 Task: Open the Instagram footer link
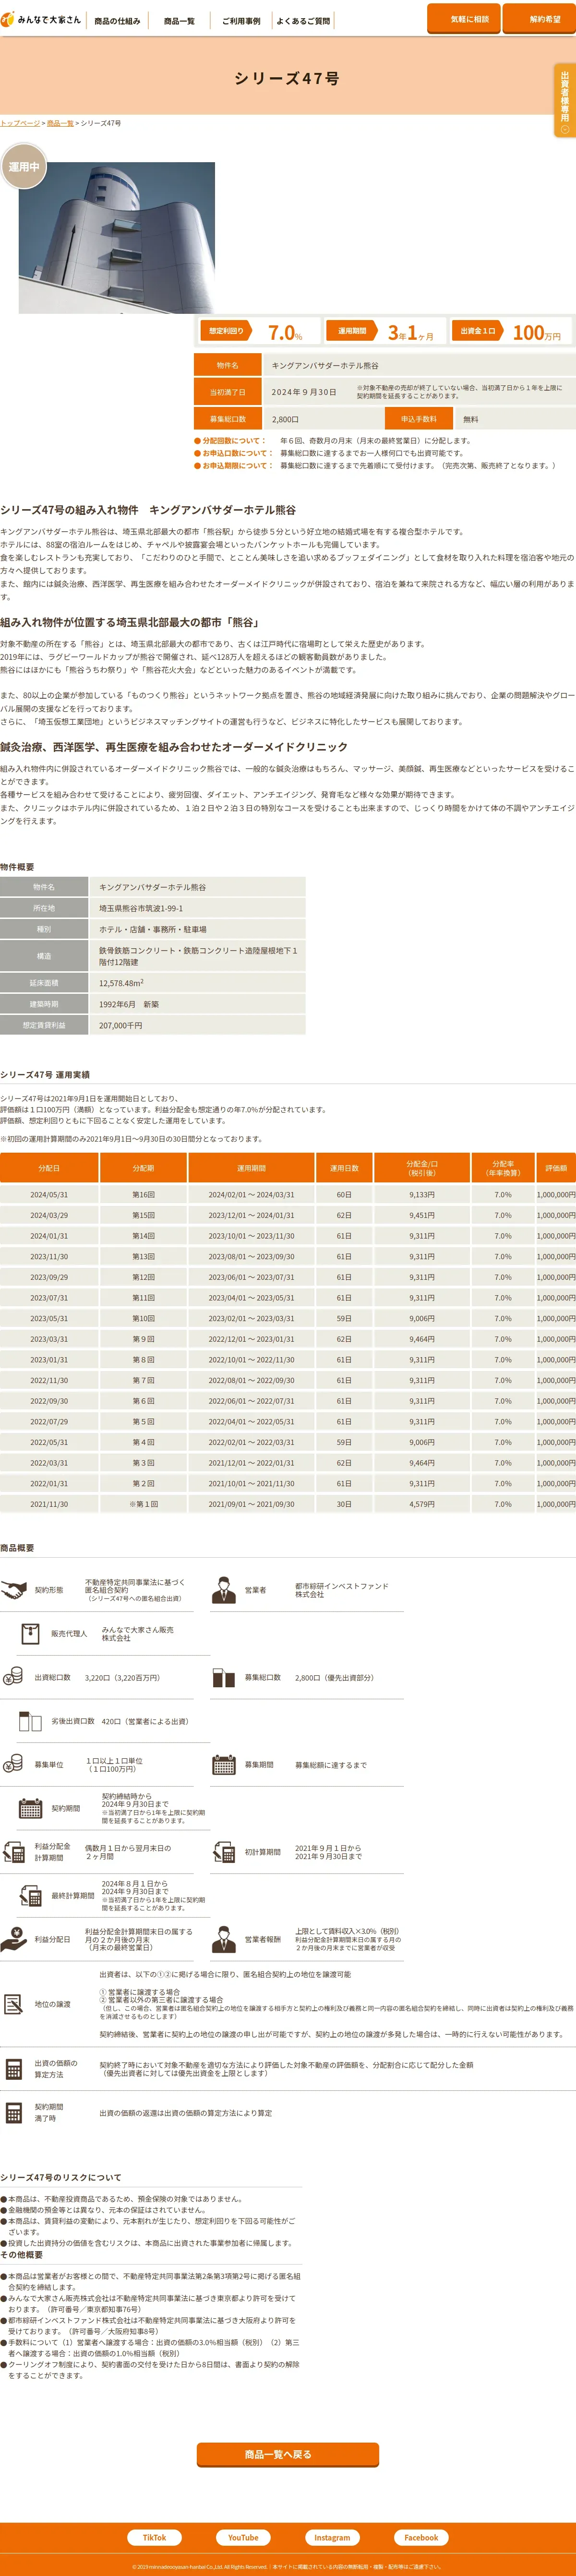(x=332, y=2538)
